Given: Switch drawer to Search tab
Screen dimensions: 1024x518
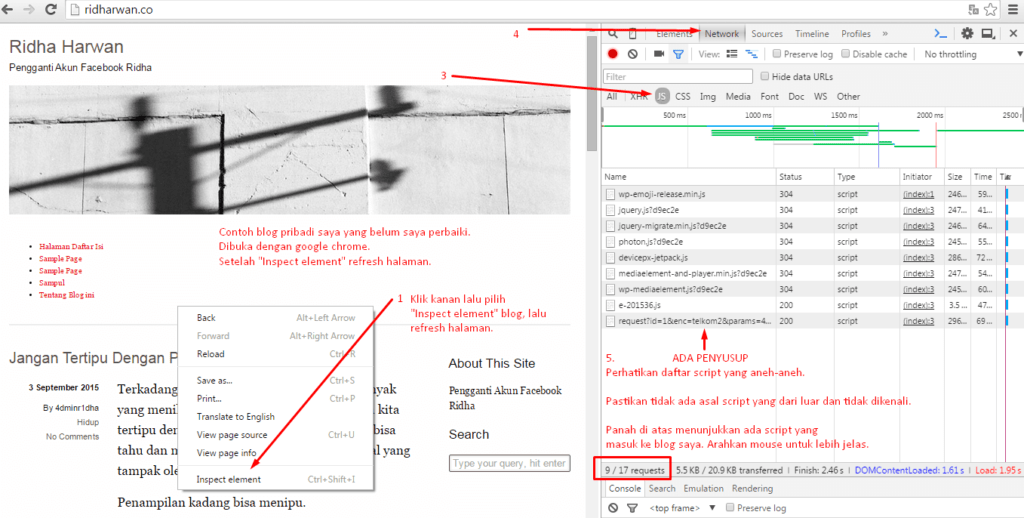Looking at the screenshot, I should pyautogui.click(x=662, y=489).
